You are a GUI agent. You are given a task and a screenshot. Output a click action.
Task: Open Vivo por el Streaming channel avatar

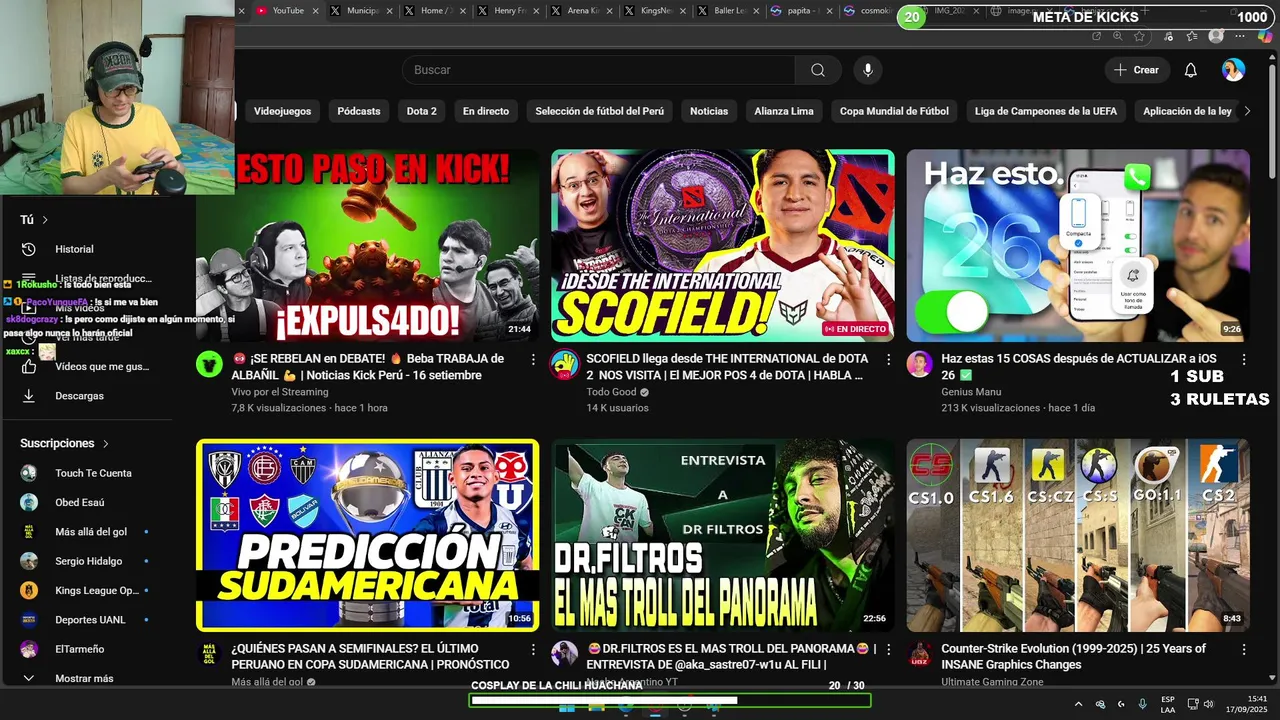(x=209, y=364)
